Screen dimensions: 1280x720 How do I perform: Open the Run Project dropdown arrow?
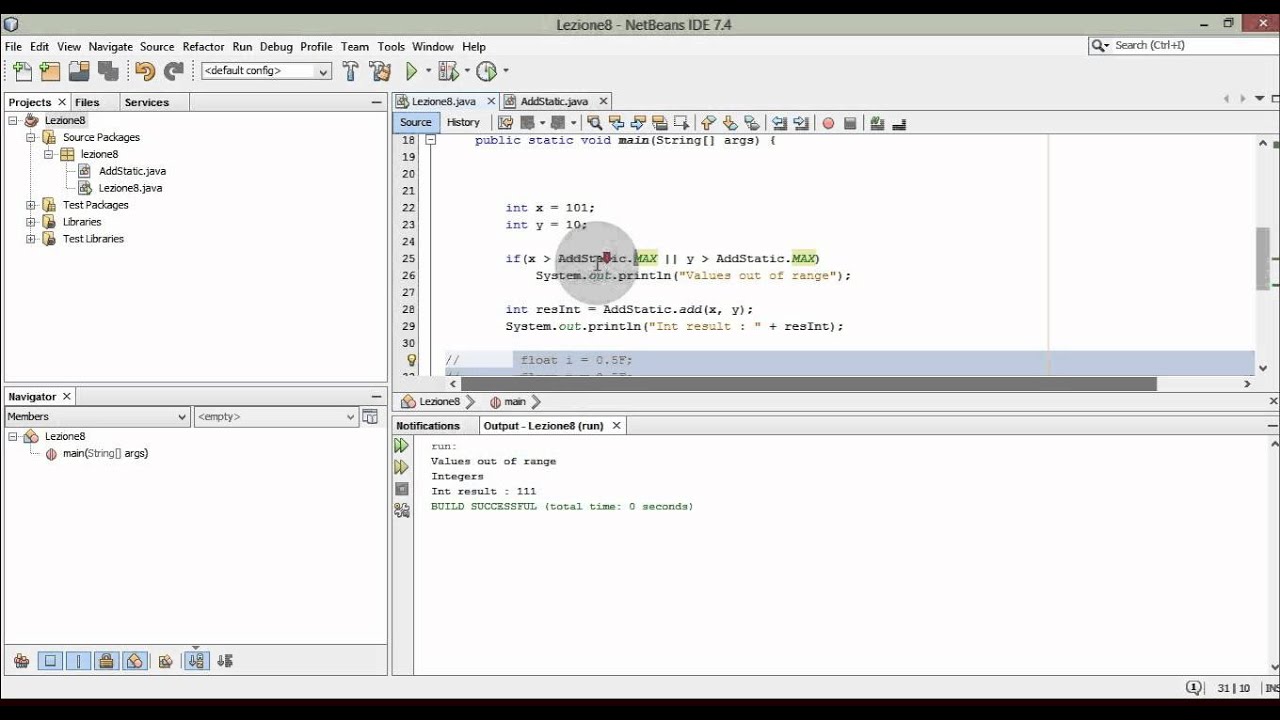coord(428,71)
